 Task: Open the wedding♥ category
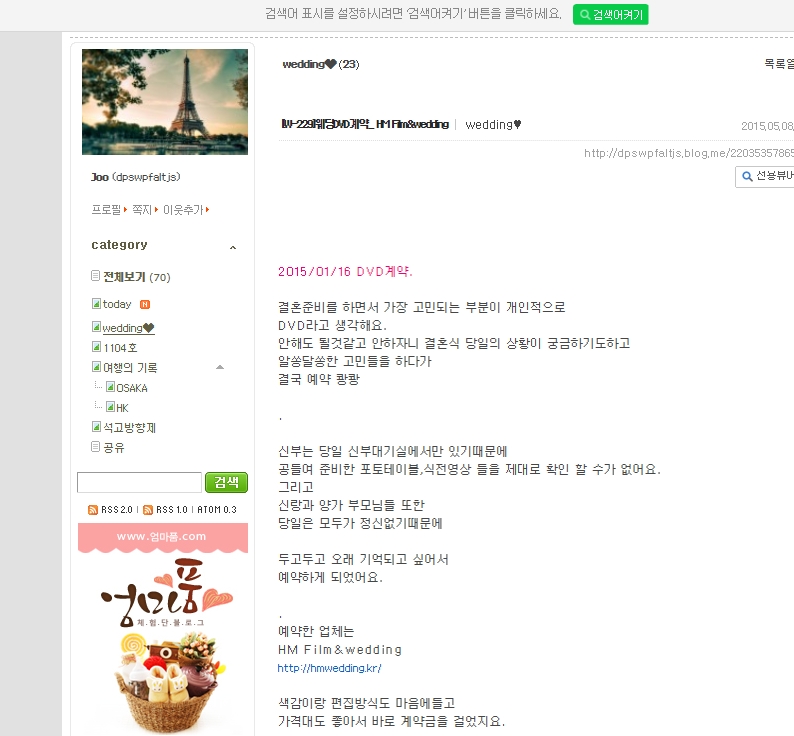click(x=128, y=328)
